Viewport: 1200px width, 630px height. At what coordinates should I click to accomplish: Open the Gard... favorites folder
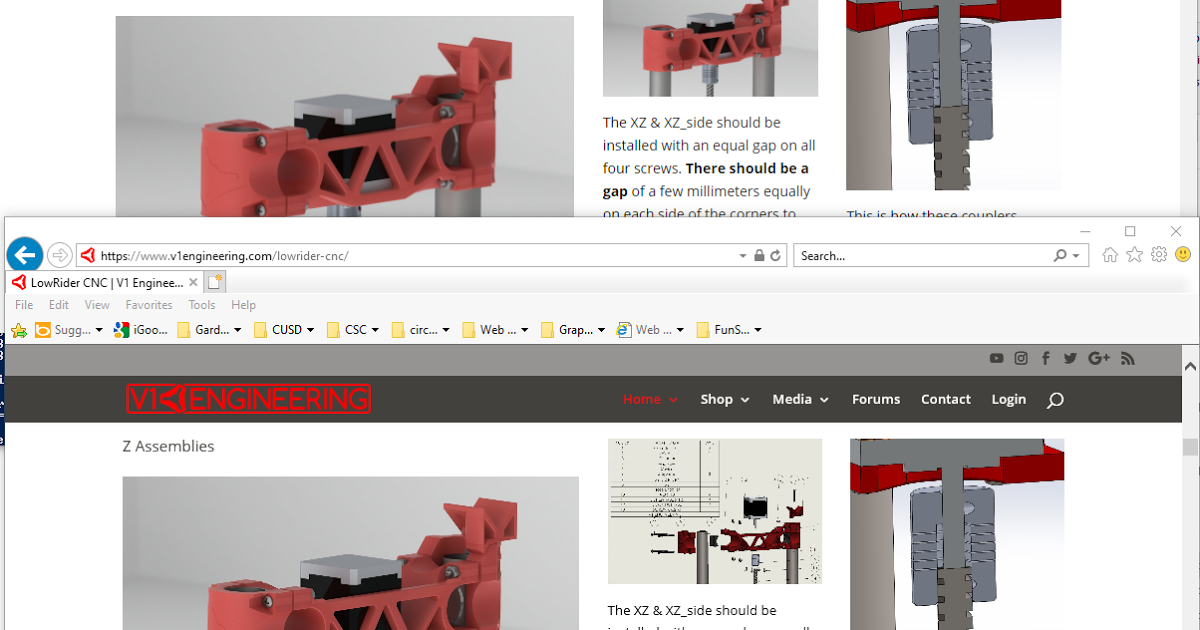[208, 330]
